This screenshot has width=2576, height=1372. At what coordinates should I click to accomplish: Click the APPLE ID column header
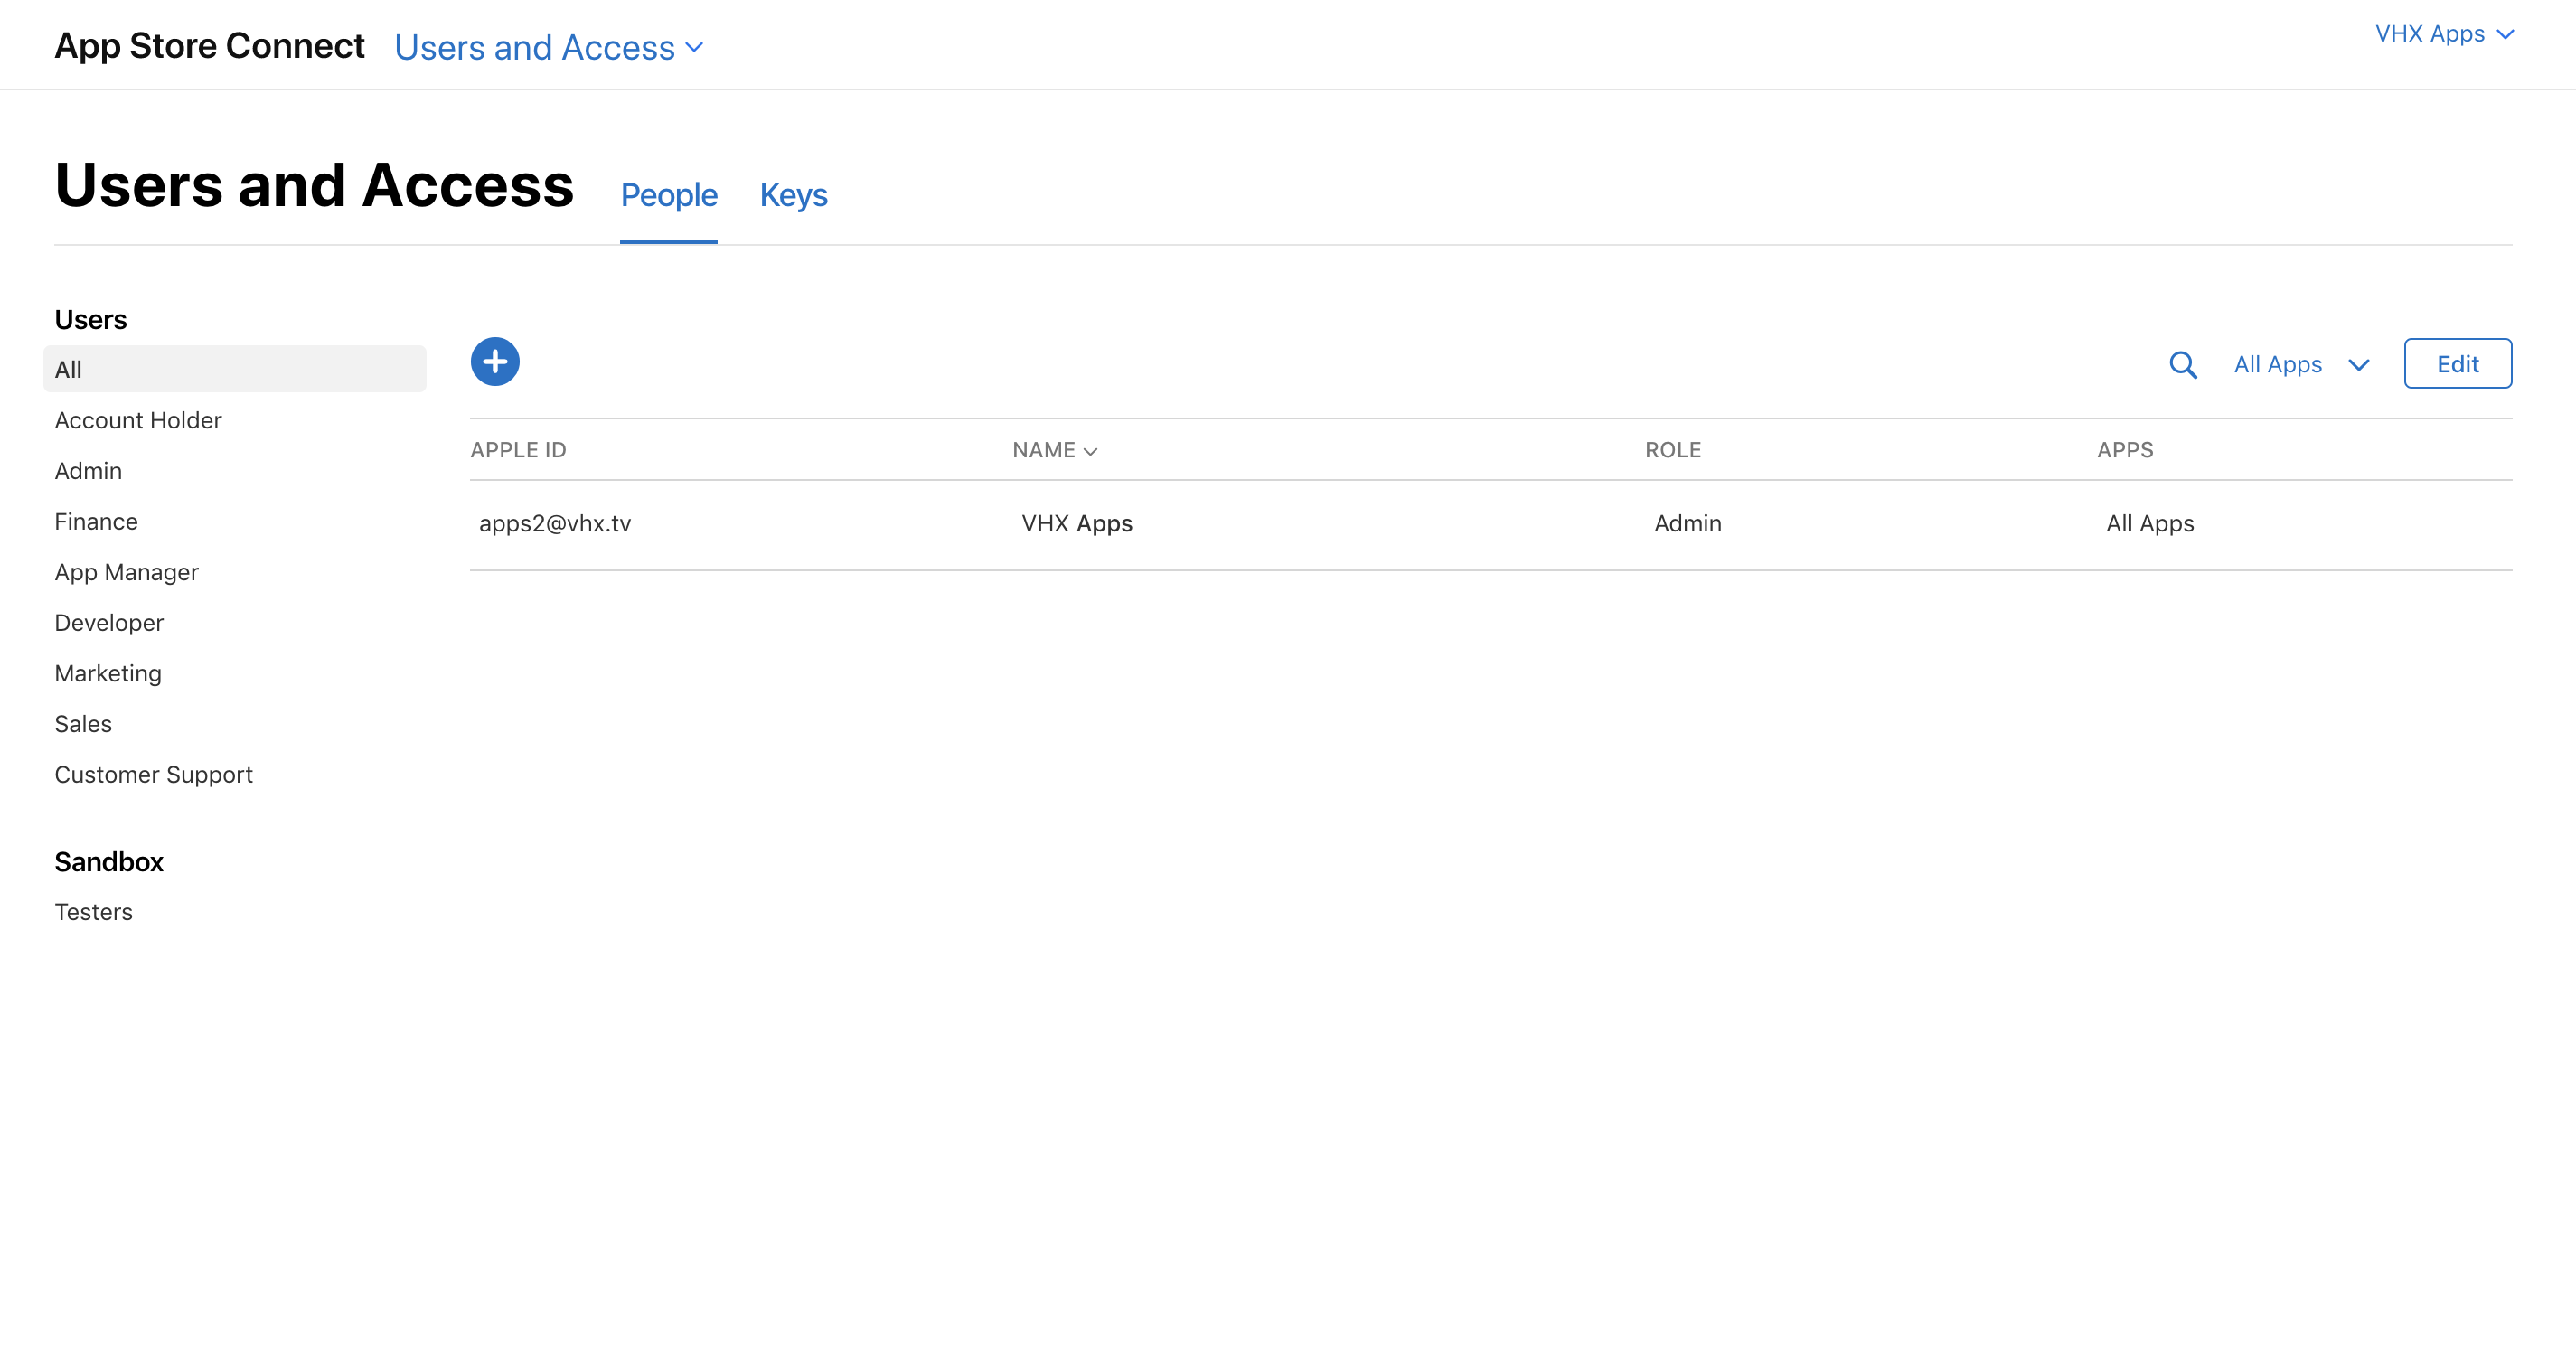tap(518, 450)
